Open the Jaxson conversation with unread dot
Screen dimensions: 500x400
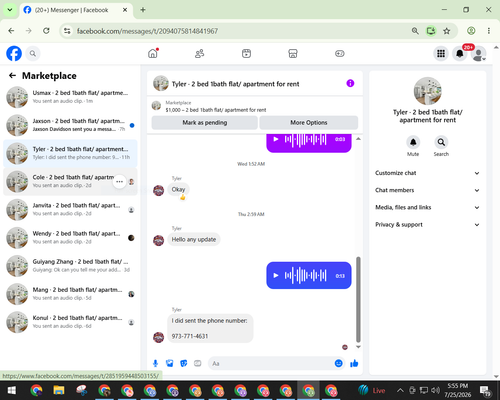(x=70, y=125)
